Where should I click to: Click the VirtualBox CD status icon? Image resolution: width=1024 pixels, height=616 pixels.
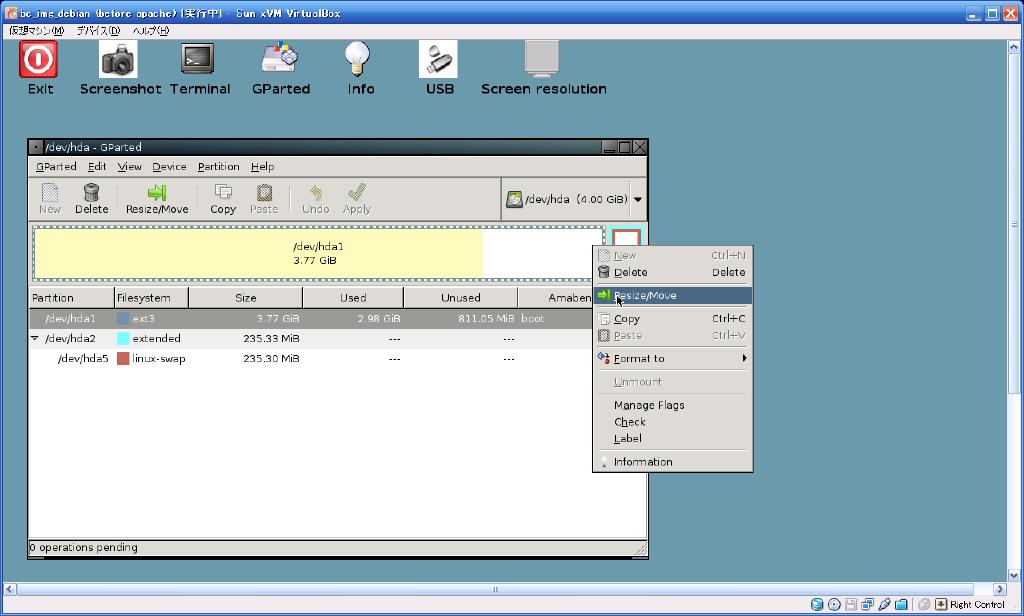pyautogui.click(x=834, y=604)
